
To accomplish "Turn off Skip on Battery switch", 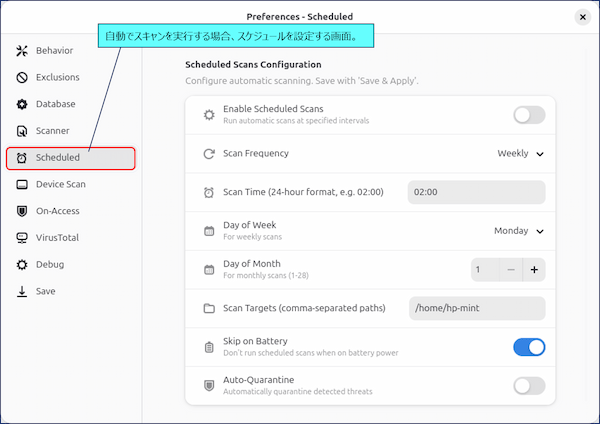I will tap(529, 347).
